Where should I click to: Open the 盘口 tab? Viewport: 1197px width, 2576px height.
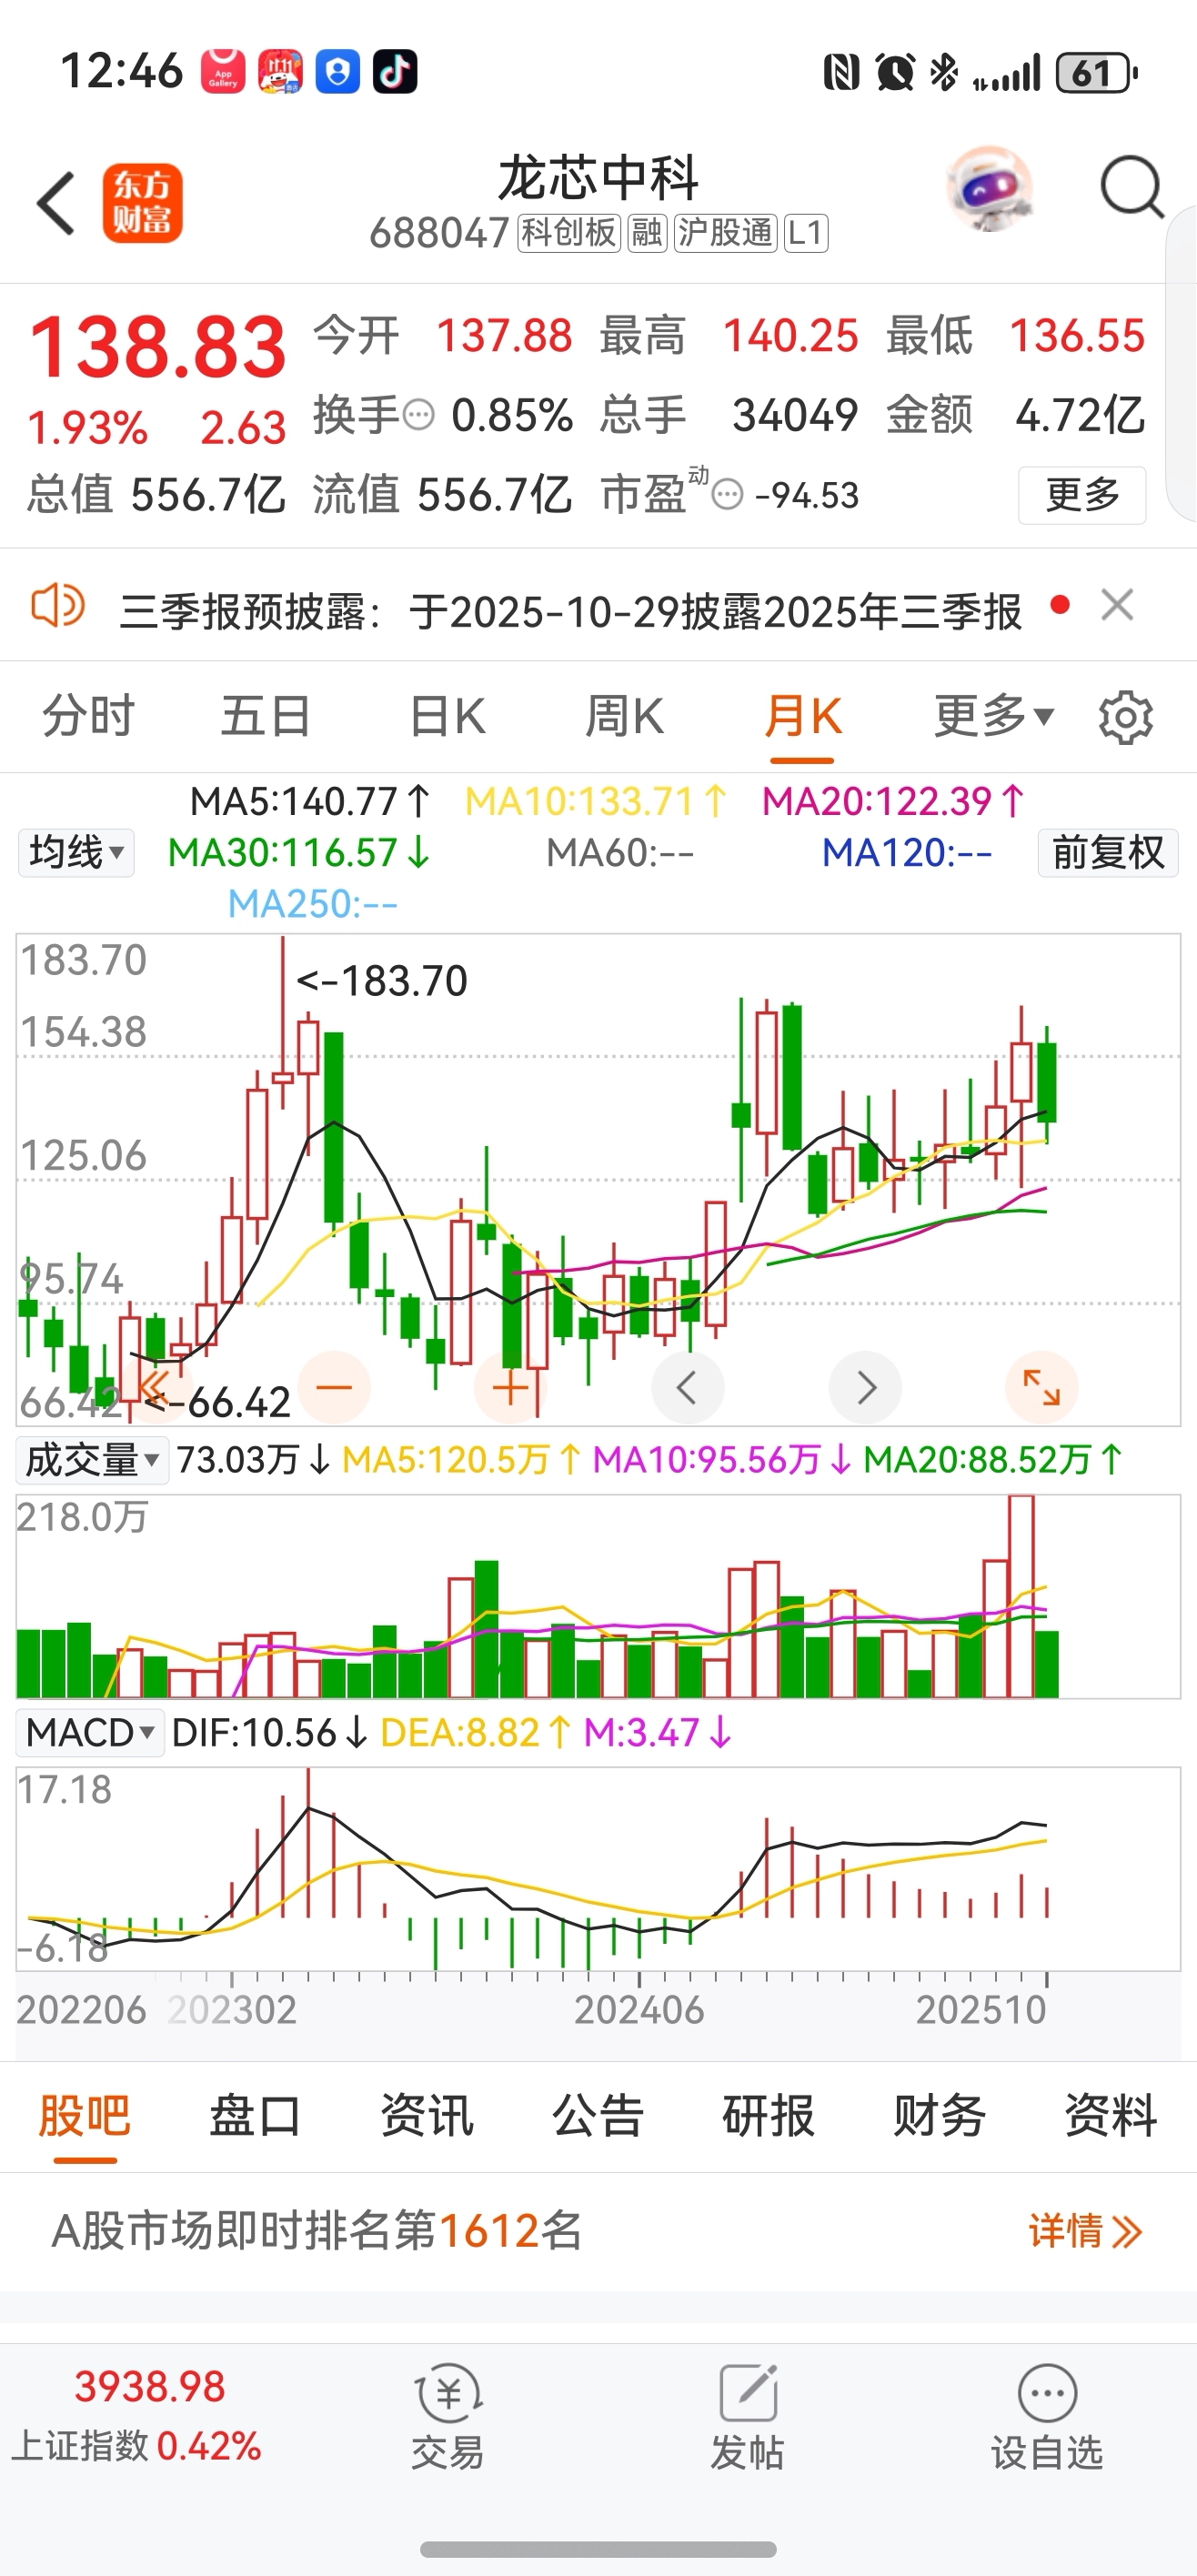[x=255, y=2115]
